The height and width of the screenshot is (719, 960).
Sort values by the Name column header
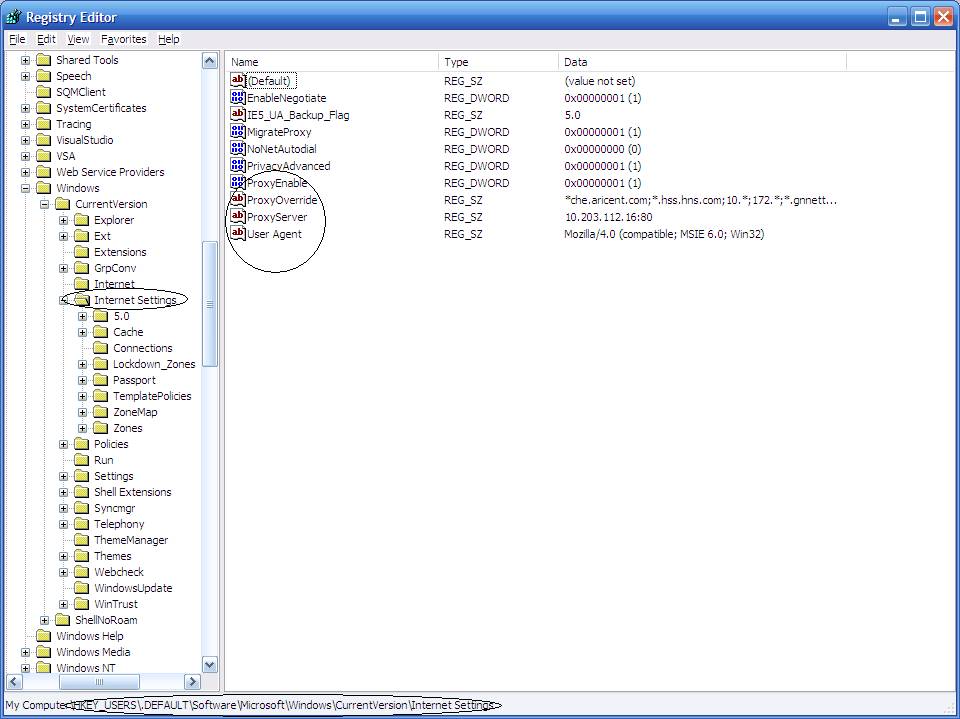click(332, 62)
